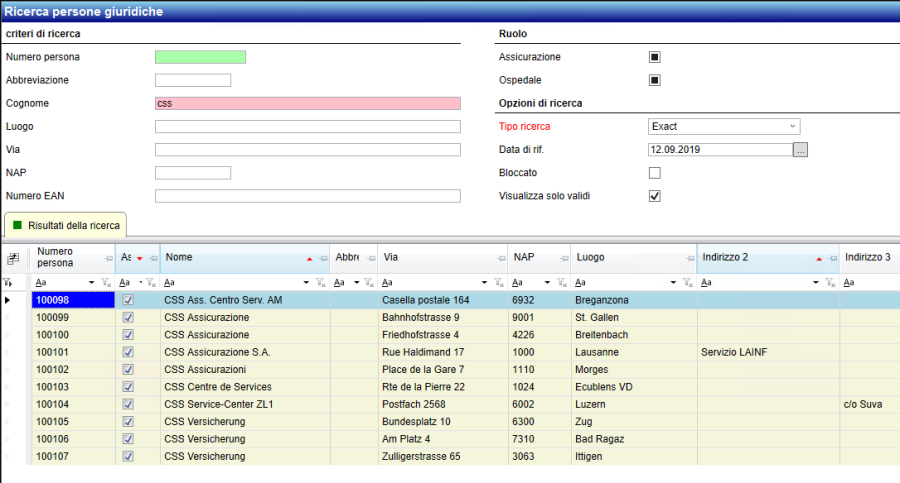Toggle the Assicurazione role checkbox

[655, 57]
